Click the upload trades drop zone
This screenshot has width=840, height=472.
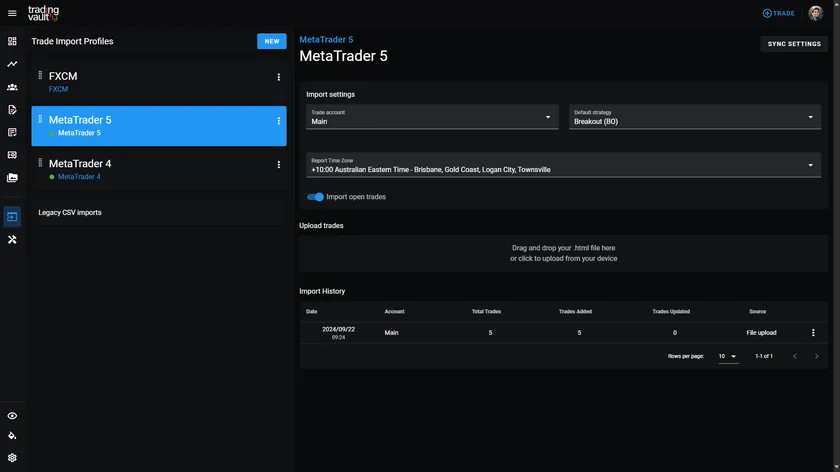pos(564,253)
